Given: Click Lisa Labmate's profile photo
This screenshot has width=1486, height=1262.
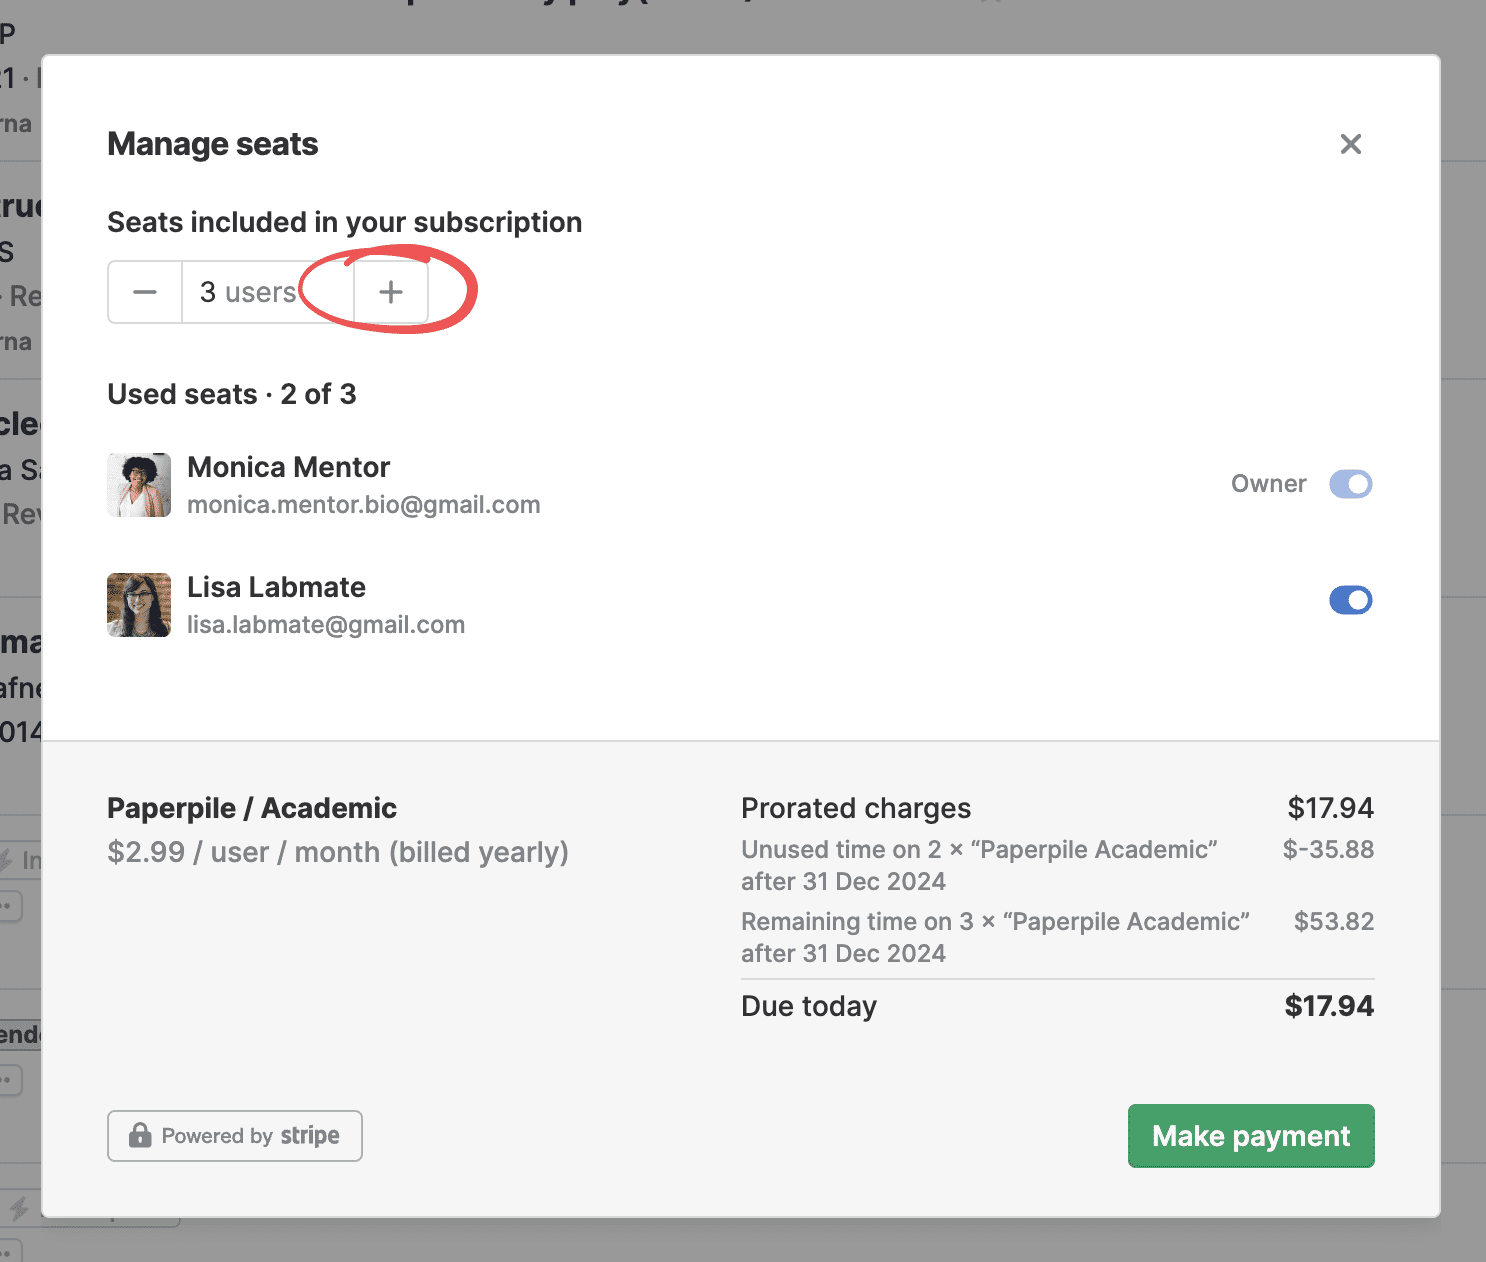Looking at the screenshot, I should click(139, 605).
